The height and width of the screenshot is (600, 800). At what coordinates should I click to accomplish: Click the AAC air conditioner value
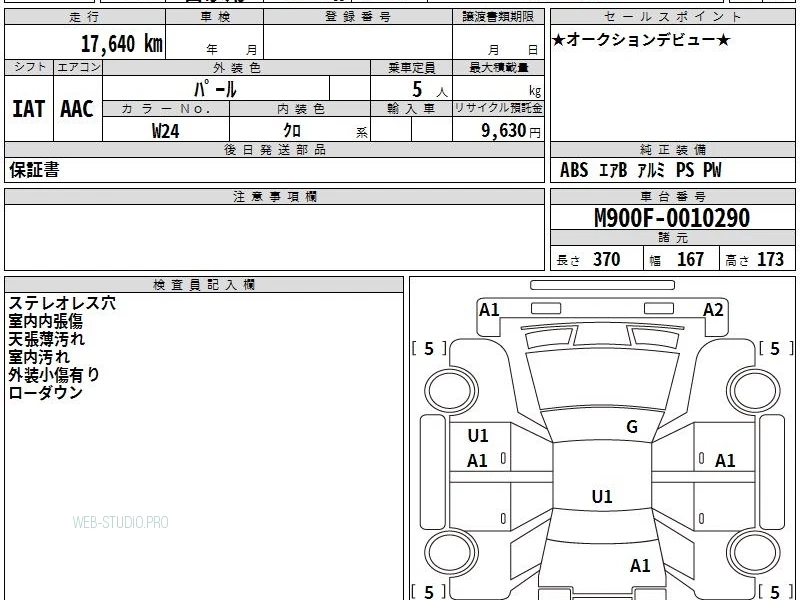tap(77, 109)
